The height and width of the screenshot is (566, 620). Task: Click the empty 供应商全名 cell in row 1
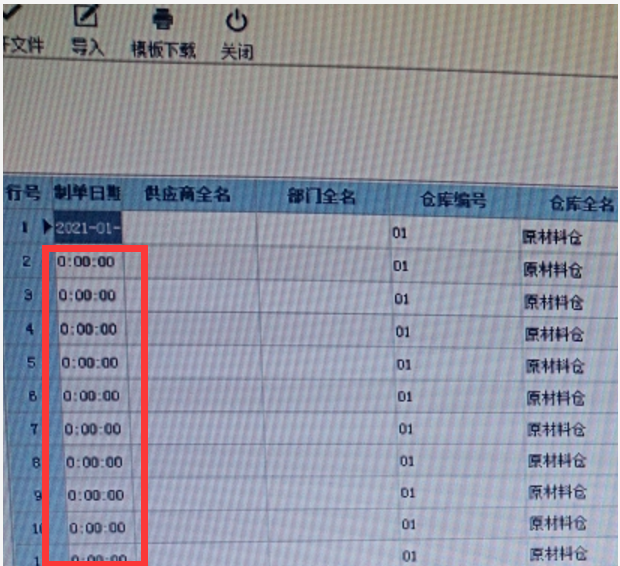click(x=190, y=229)
